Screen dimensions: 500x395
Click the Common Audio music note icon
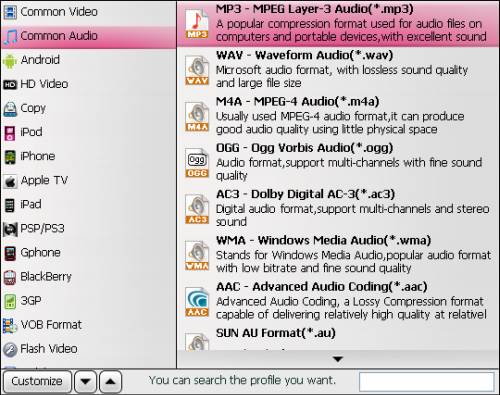(x=10, y=37)
